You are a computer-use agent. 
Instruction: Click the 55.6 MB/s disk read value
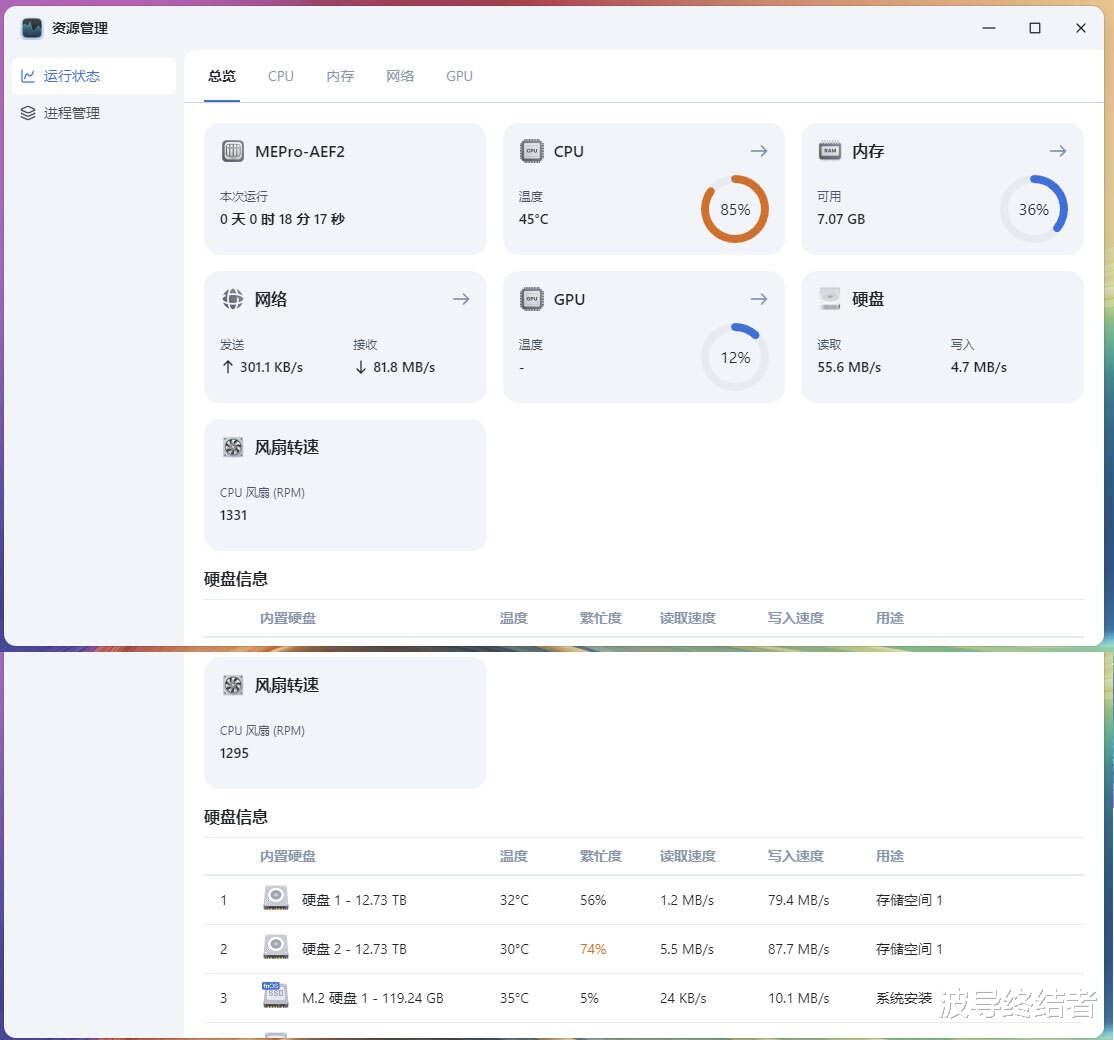pyautogui.click(x=849, y=367)
